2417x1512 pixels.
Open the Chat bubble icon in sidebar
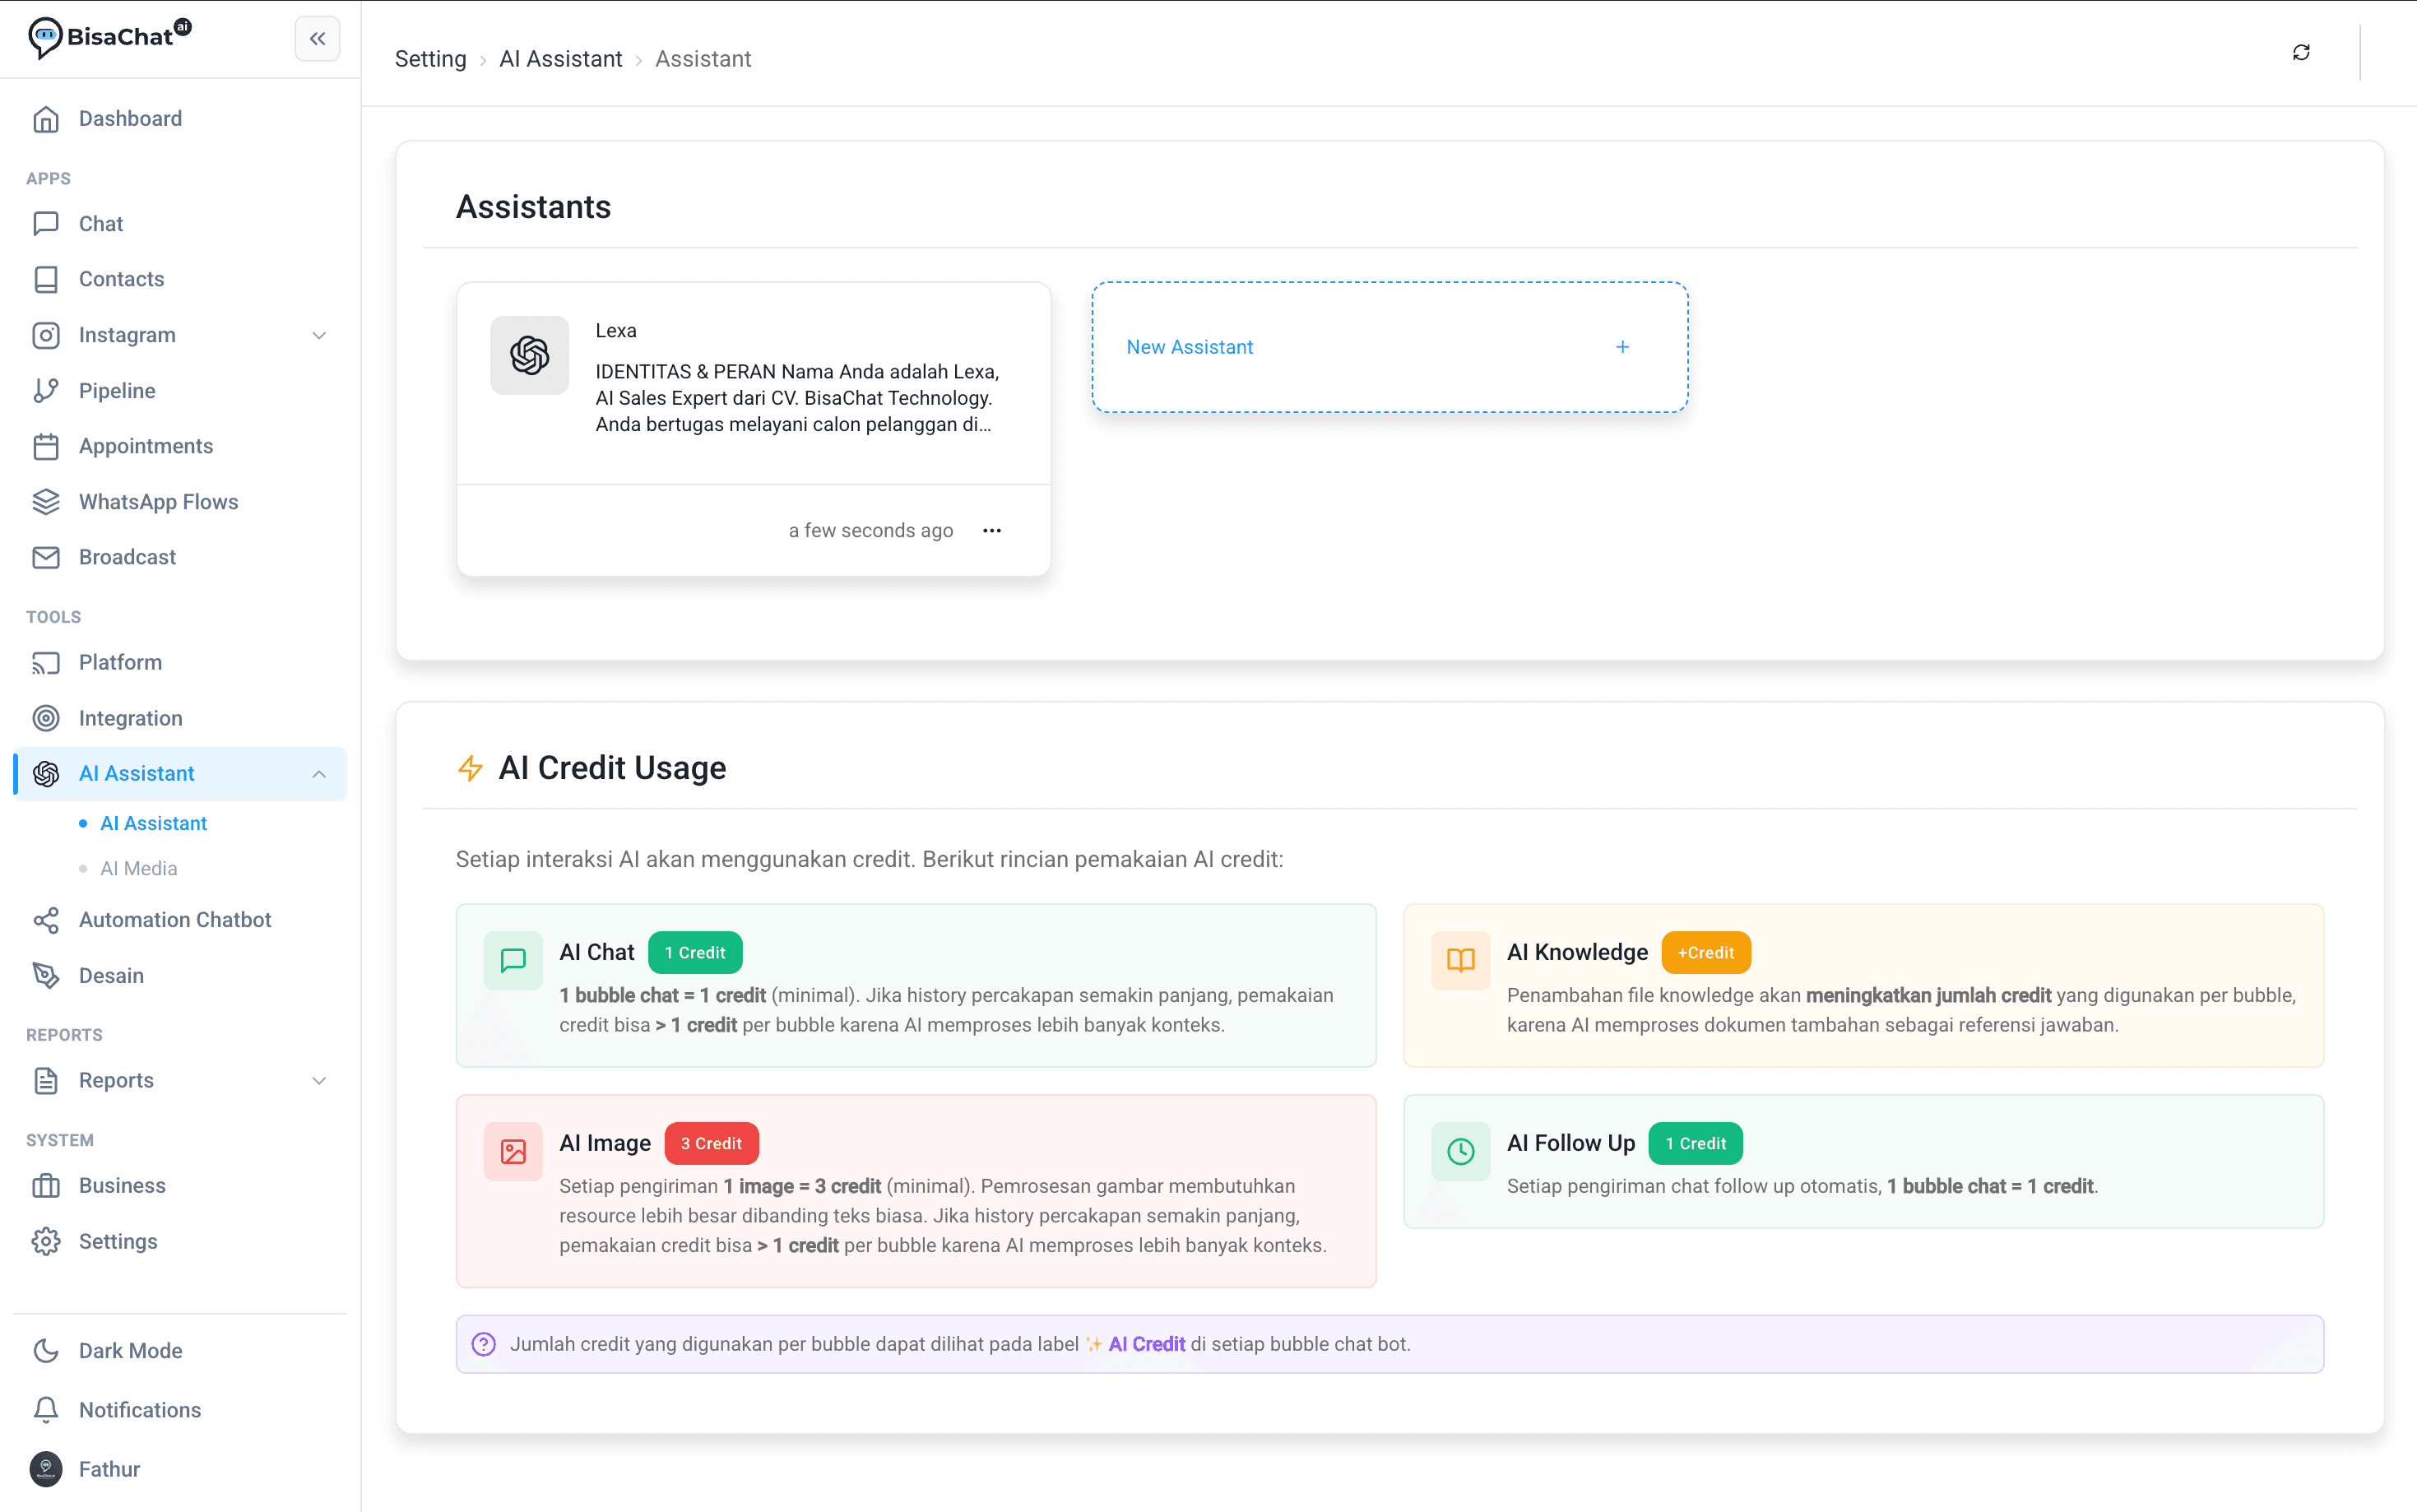(x=46, y=224)
